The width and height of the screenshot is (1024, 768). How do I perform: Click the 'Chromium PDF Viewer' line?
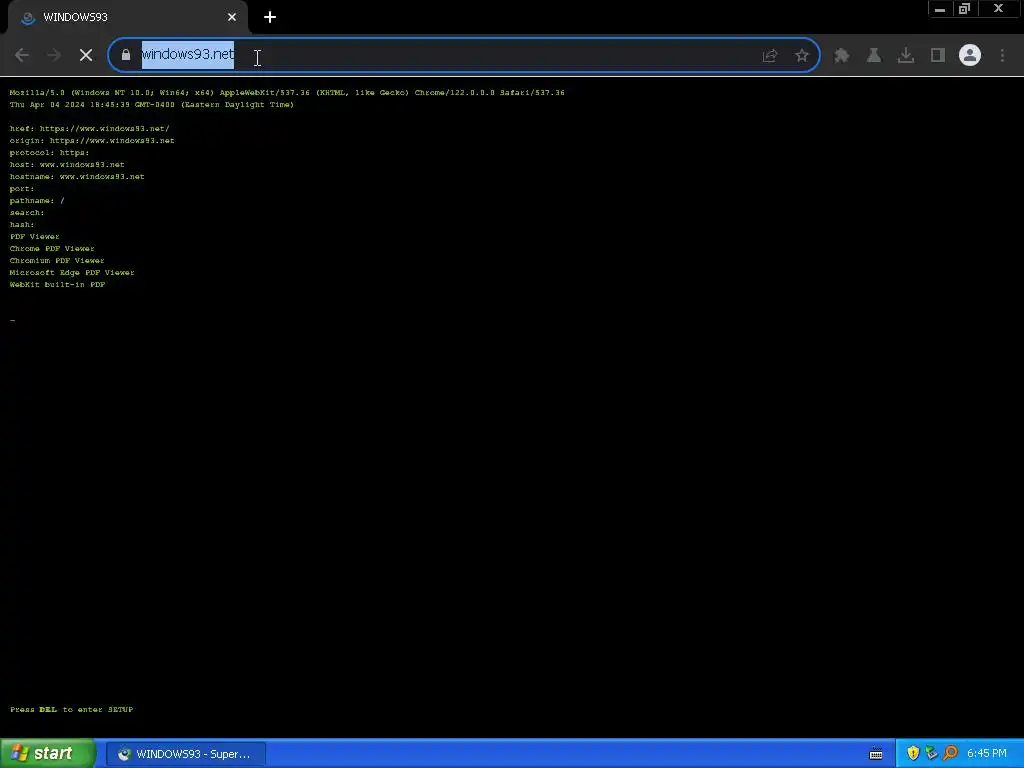(x=57, y=261)
